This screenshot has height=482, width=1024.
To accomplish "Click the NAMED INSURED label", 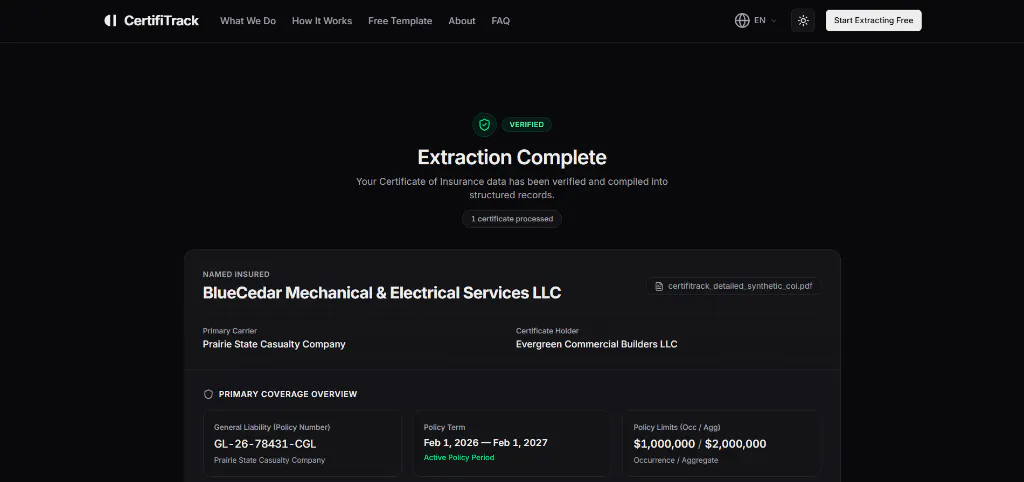I will coord(236,274).
